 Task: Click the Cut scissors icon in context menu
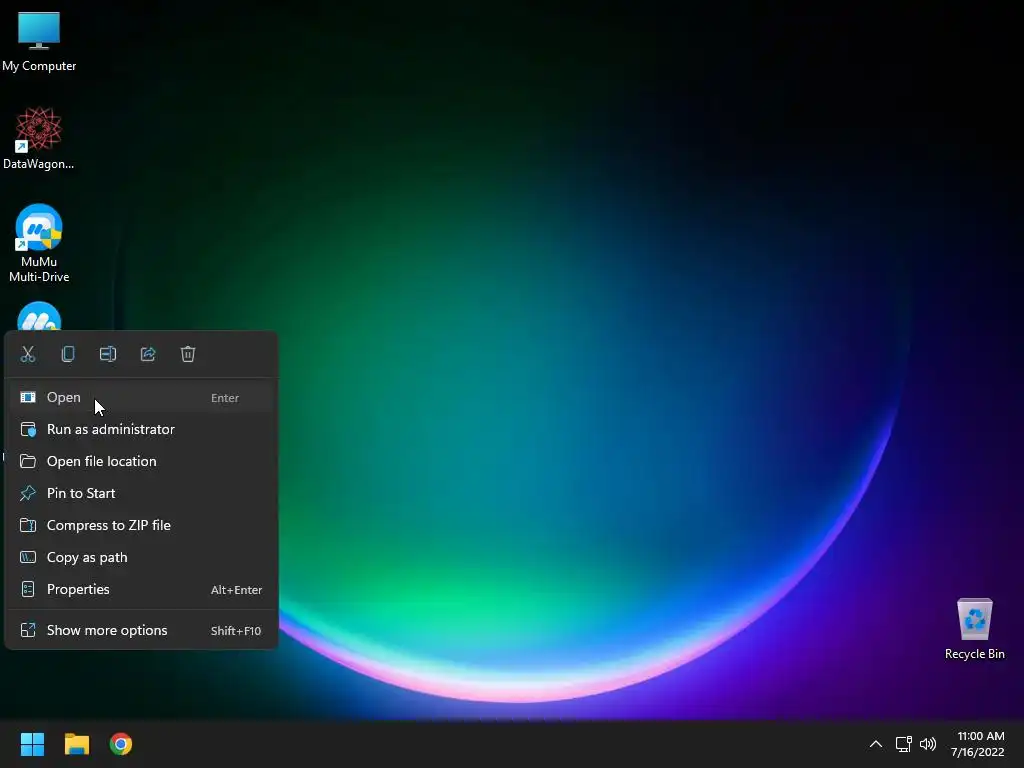point(27,354)
